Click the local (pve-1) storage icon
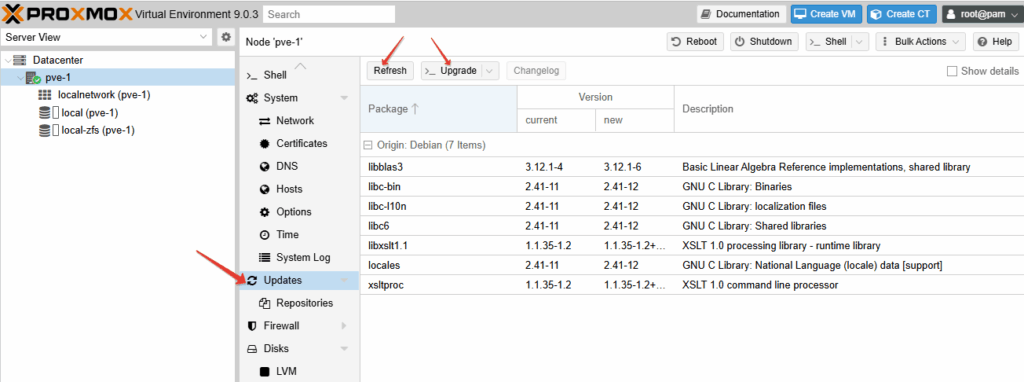 pos(44,113)
